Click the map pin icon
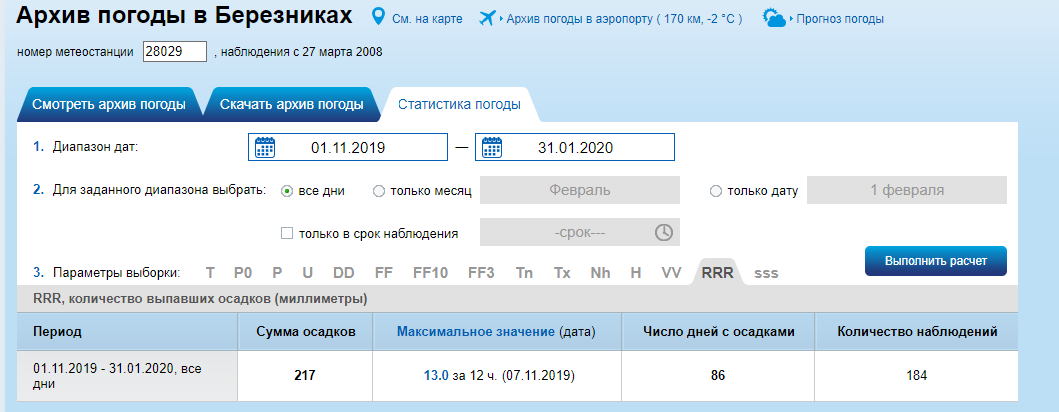 [x=379, y=18]
